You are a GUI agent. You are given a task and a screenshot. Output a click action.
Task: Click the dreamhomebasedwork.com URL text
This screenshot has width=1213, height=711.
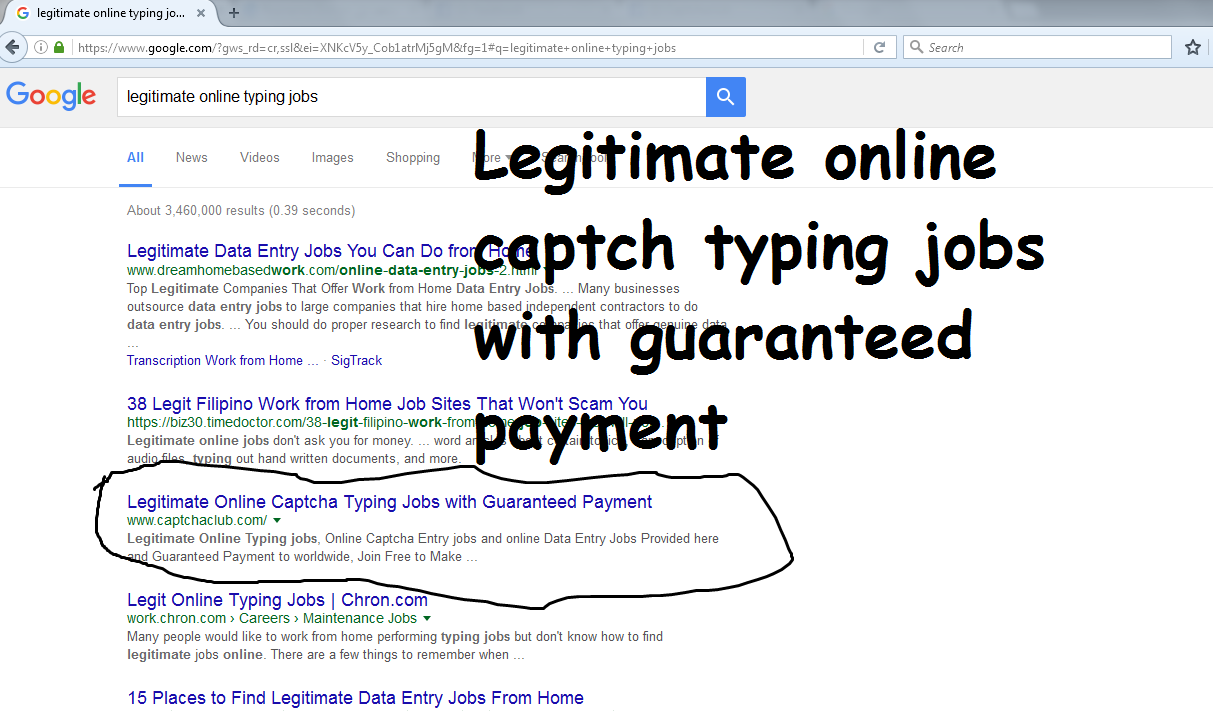coord(332,270)
